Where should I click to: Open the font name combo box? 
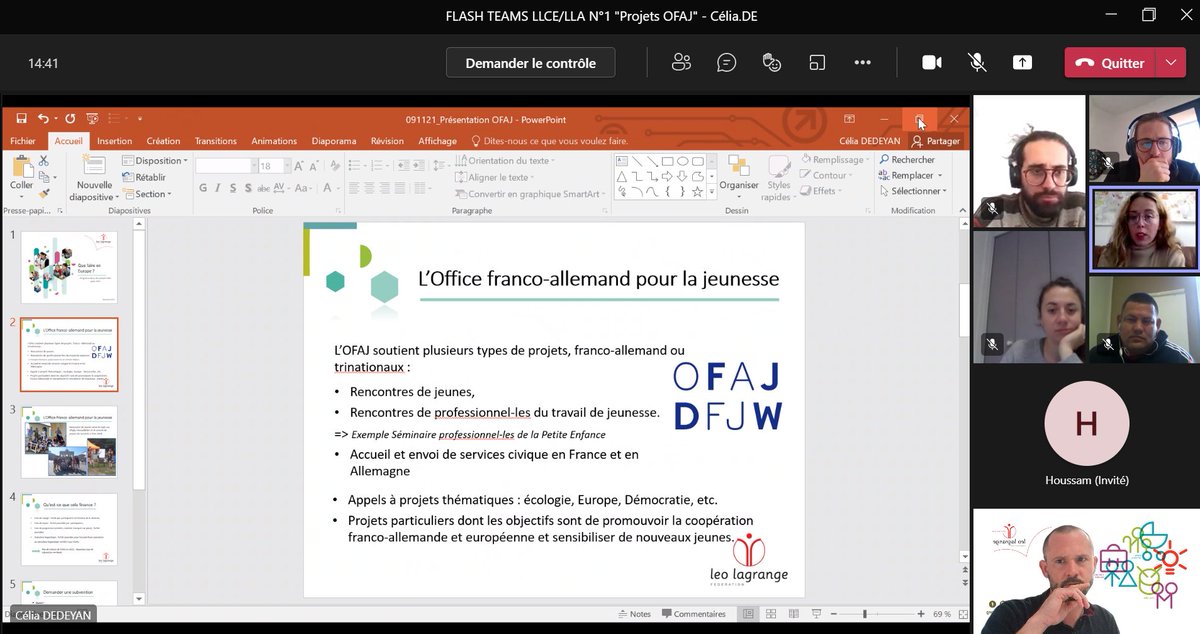pyautogui.click(x=226, y=166)
